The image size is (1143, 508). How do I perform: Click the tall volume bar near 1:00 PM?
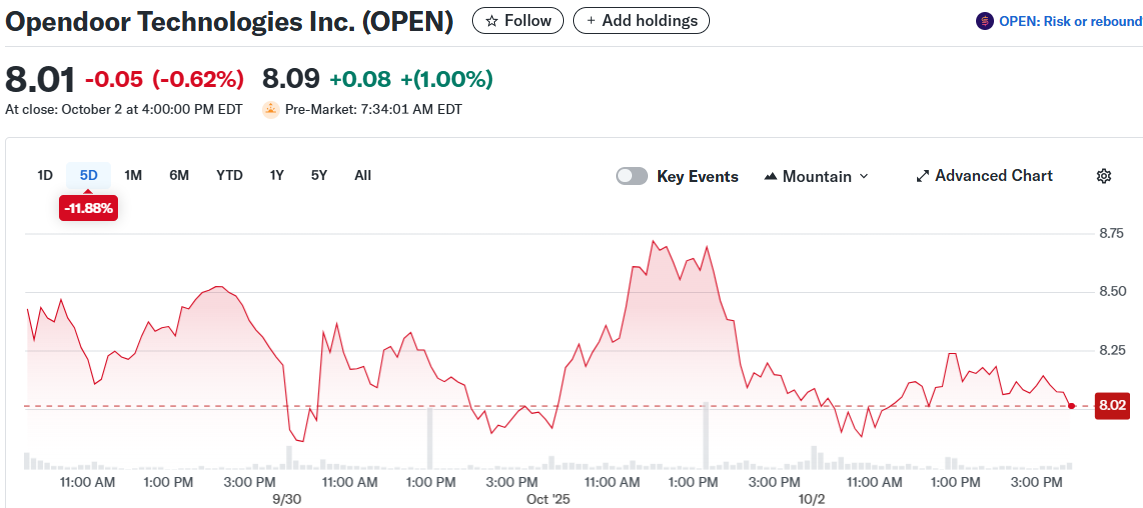point(431,438)
